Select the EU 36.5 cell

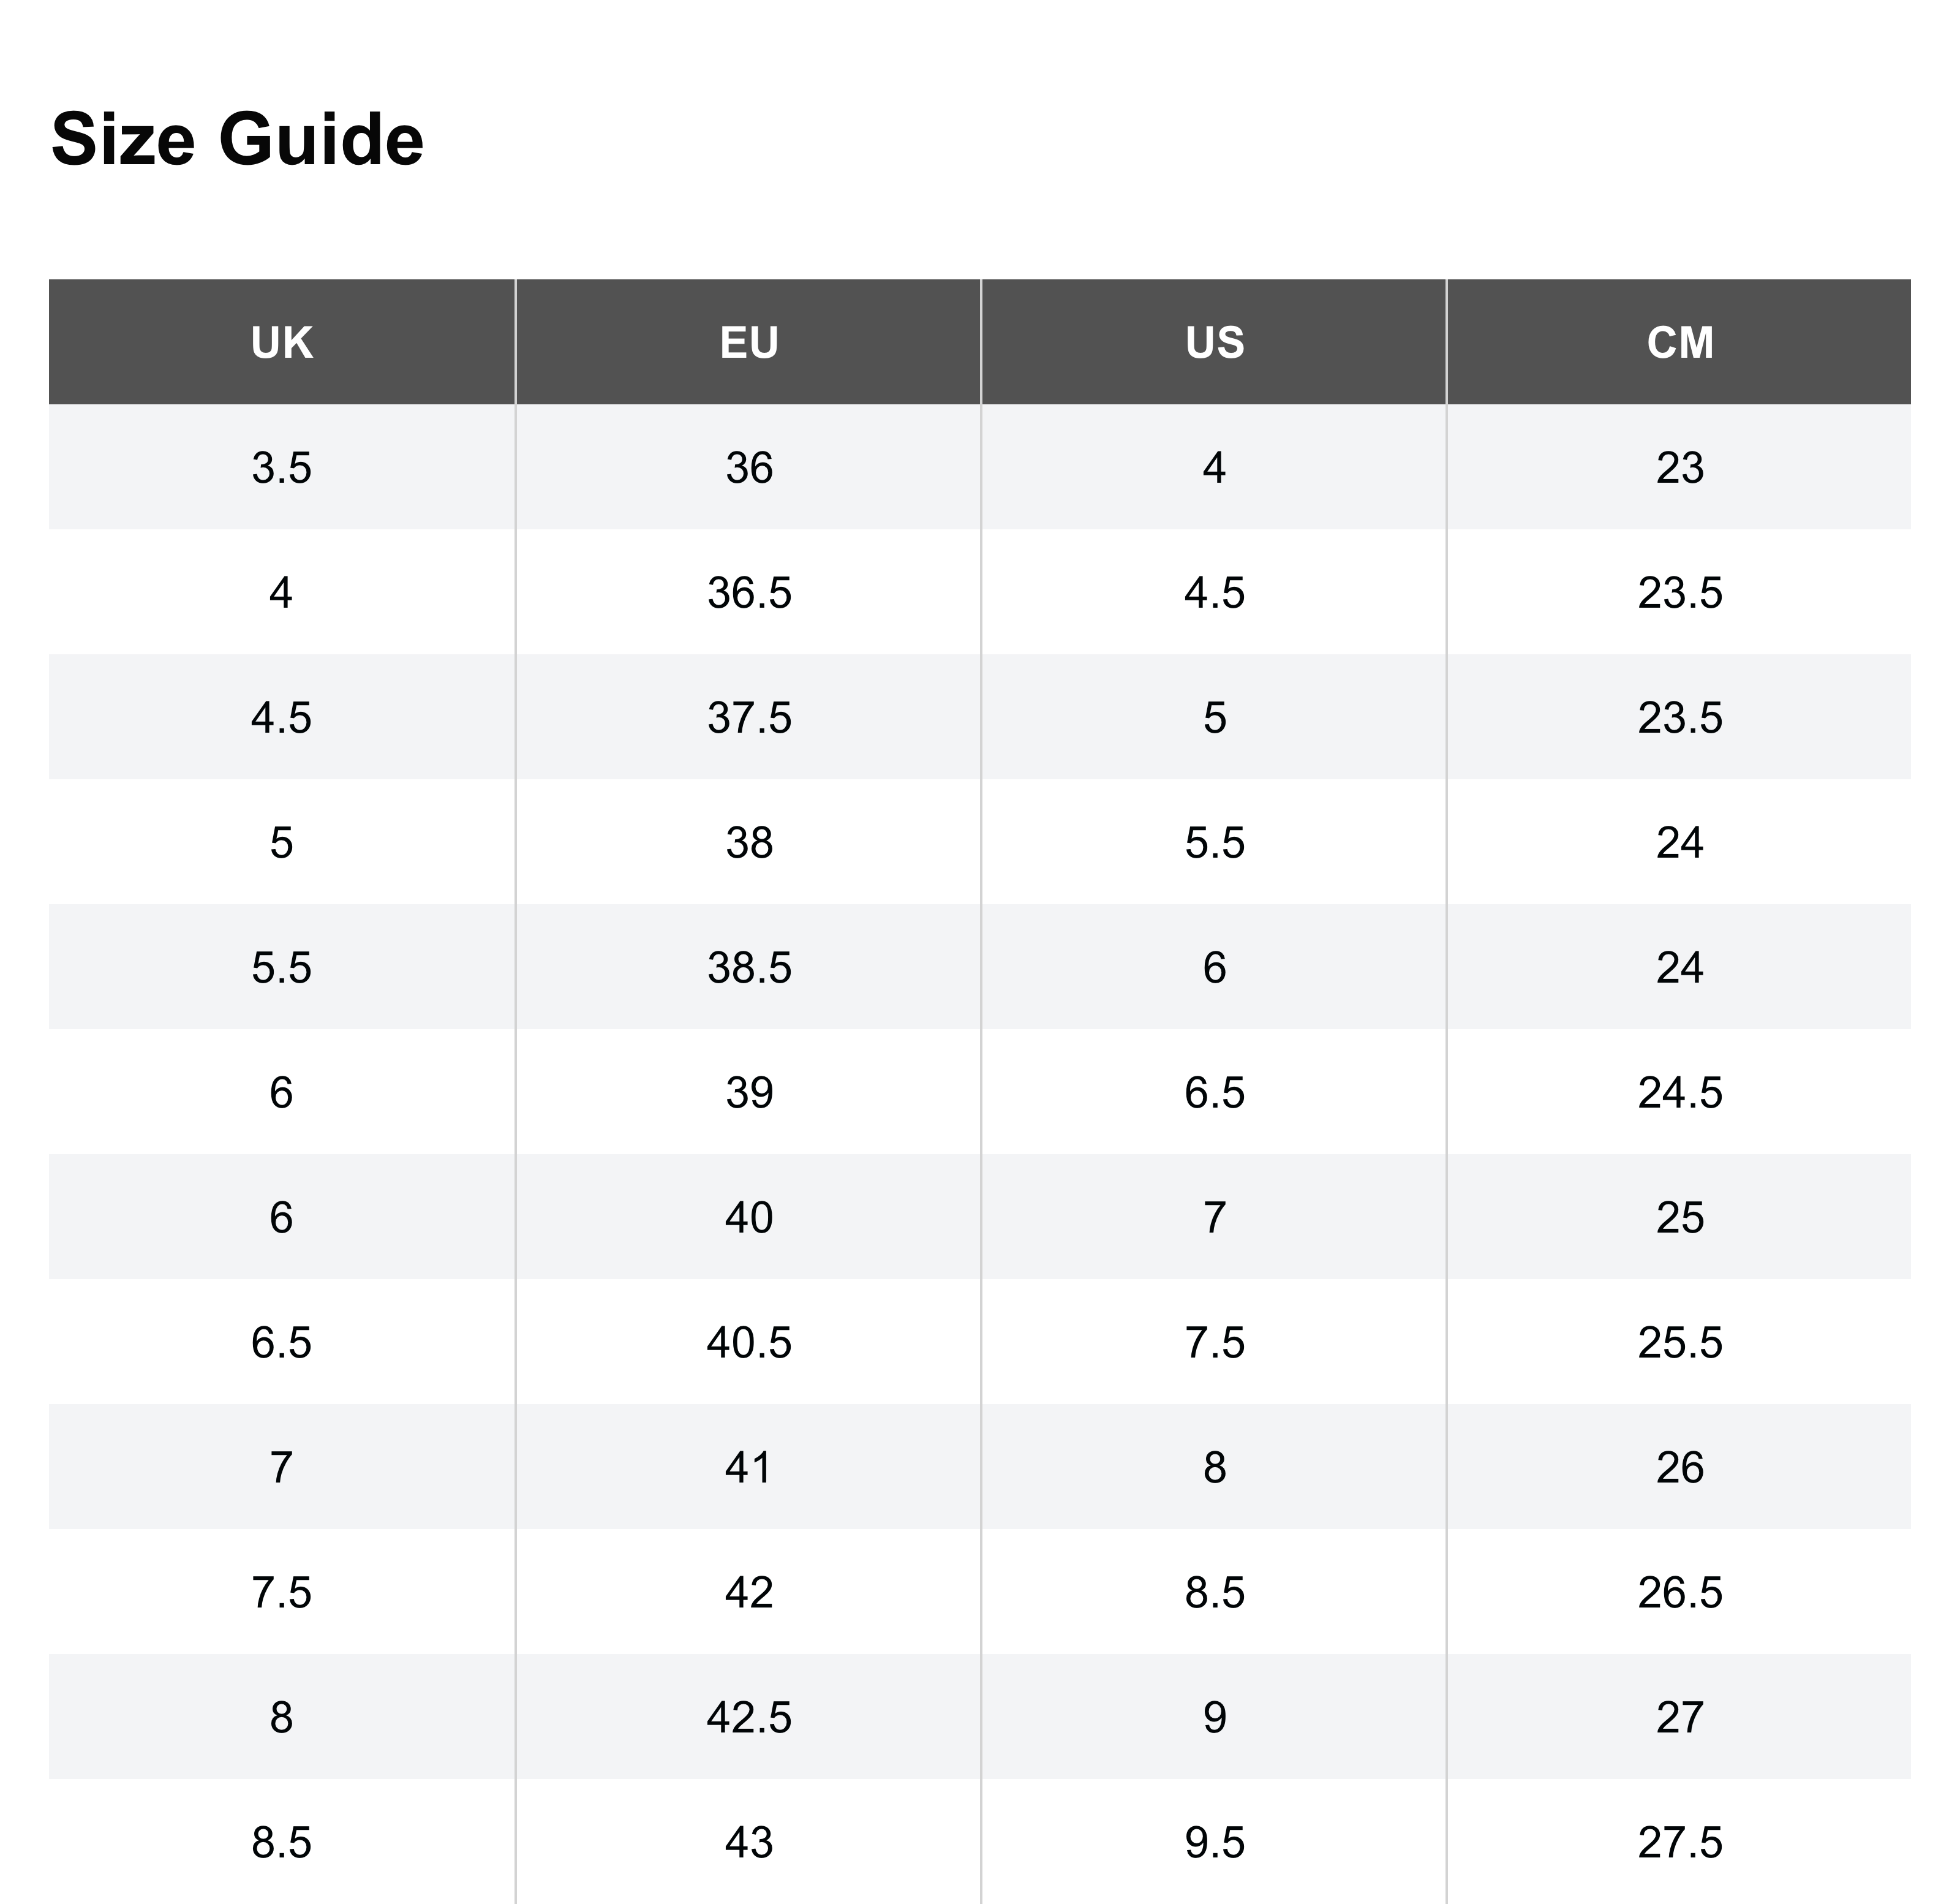pos(748,592)
